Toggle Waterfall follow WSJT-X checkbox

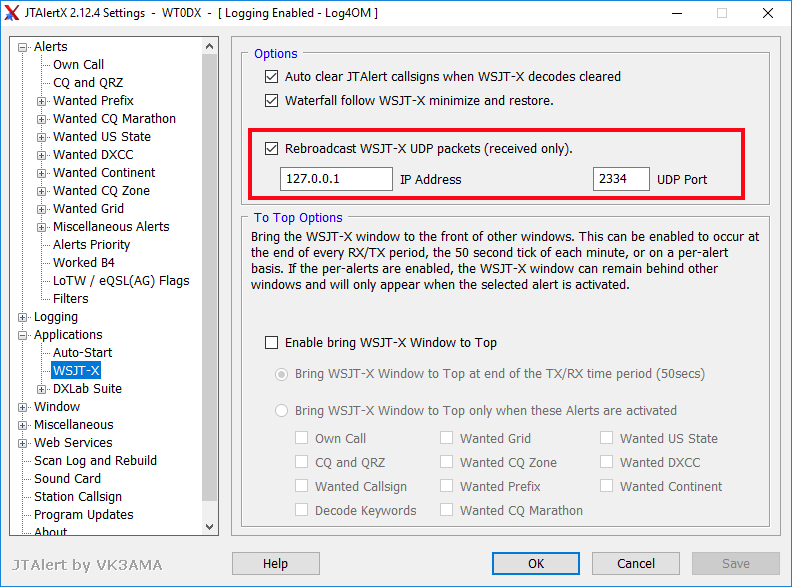point(271,101)
